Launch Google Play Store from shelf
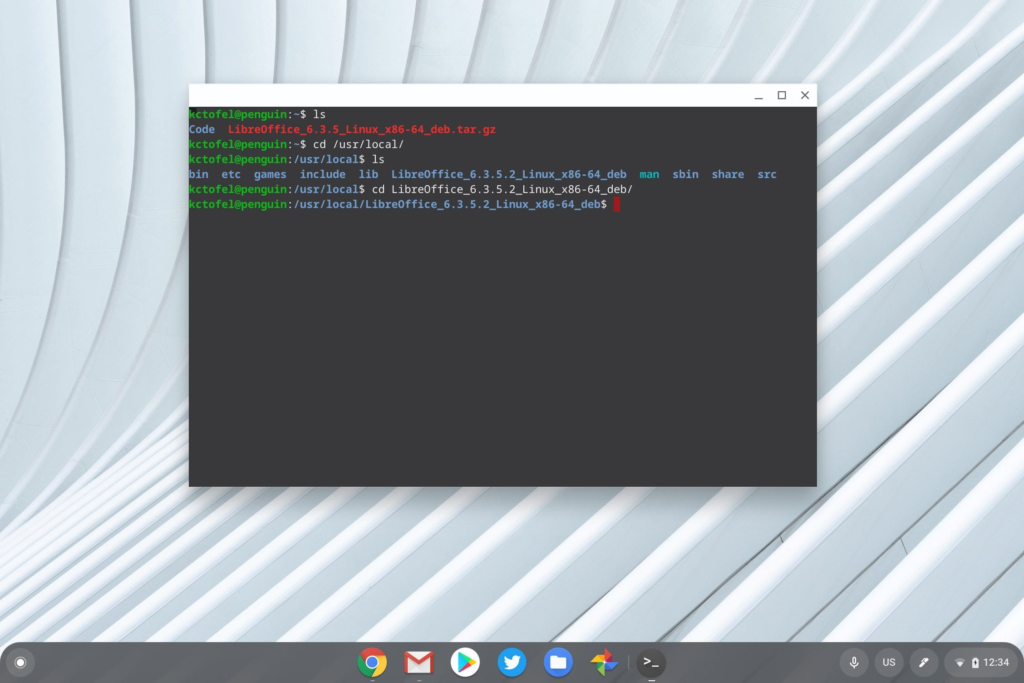 (465, 662)
